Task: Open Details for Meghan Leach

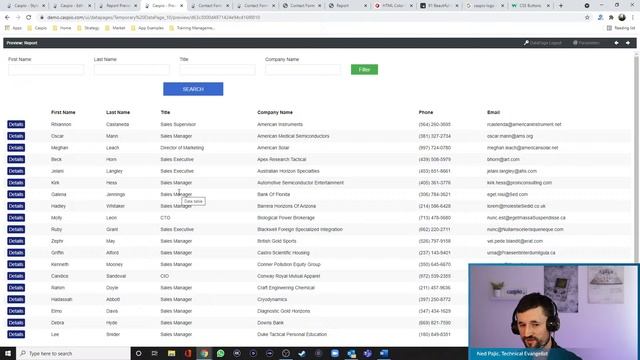Action: pos(16,148)
